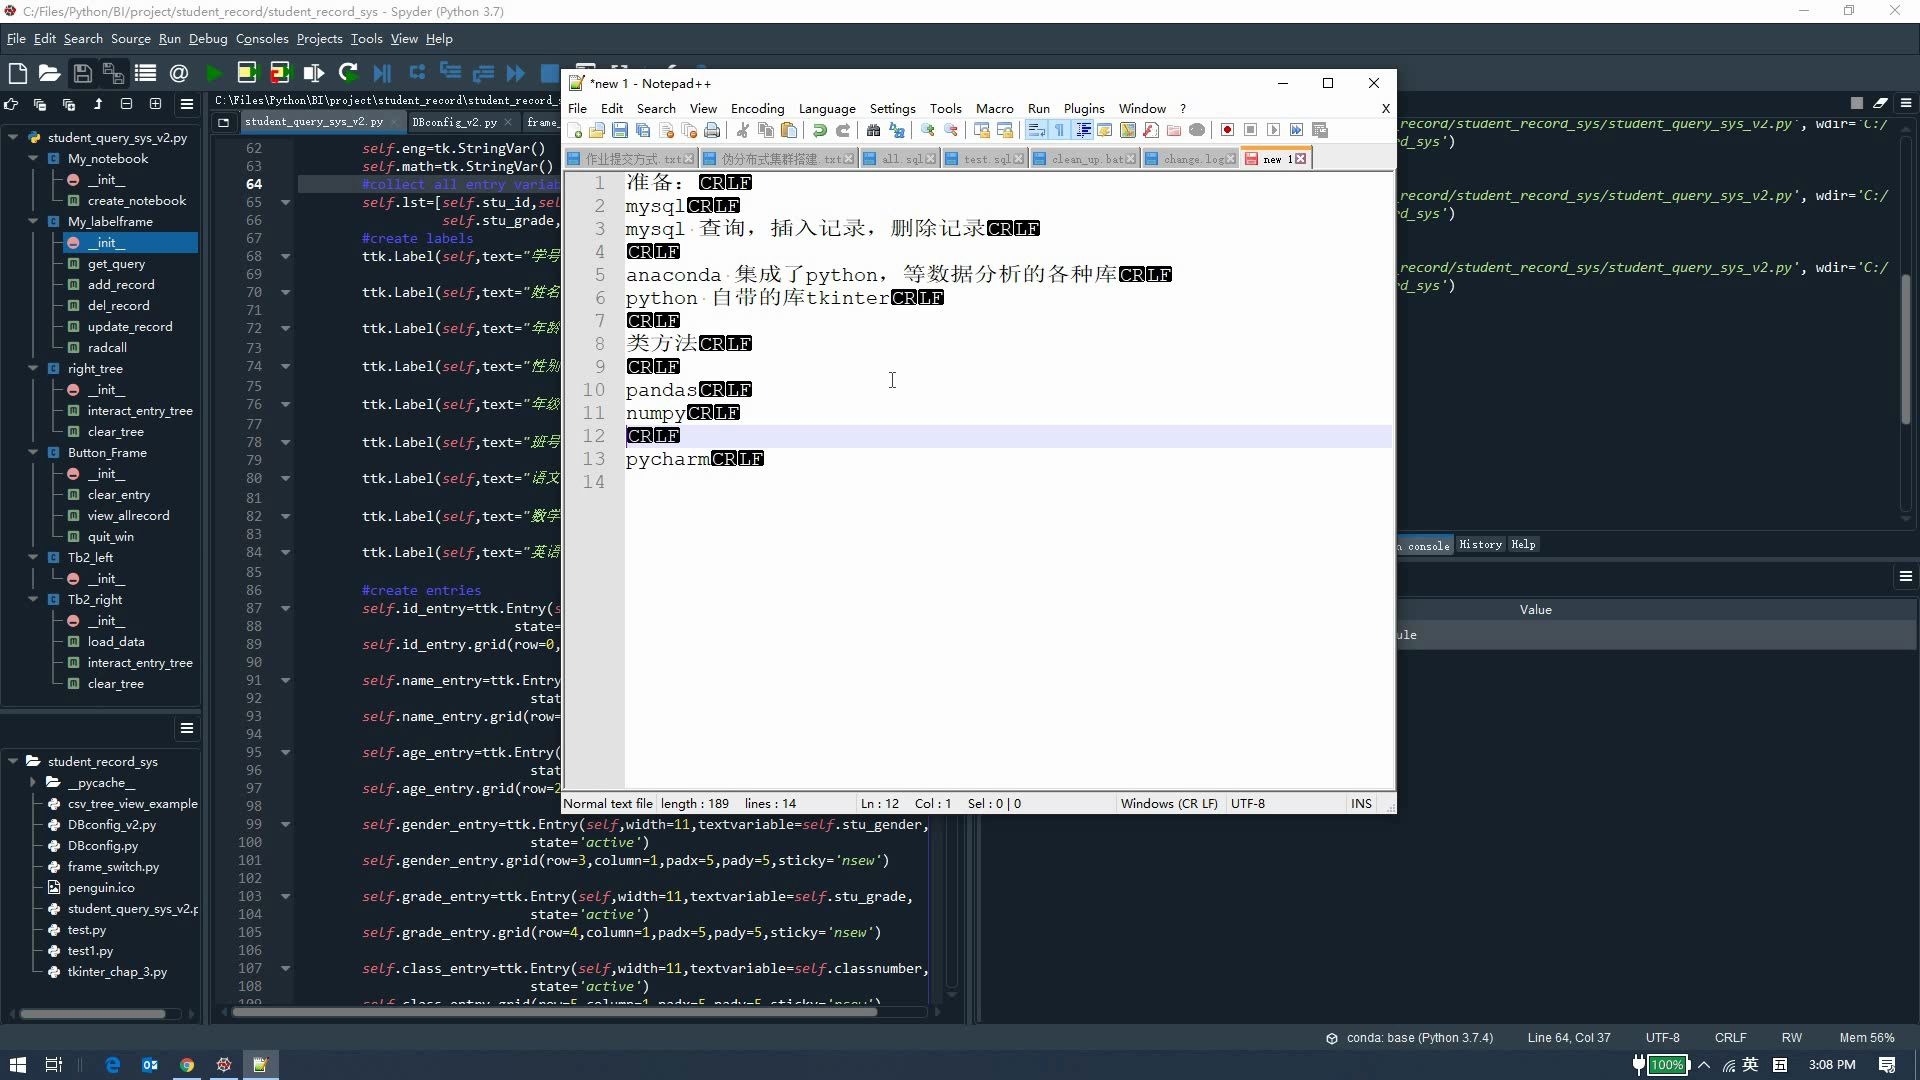Click Notepad++ Function List icon
The image size is (1920, 1080).
(x=1151, y=131)
